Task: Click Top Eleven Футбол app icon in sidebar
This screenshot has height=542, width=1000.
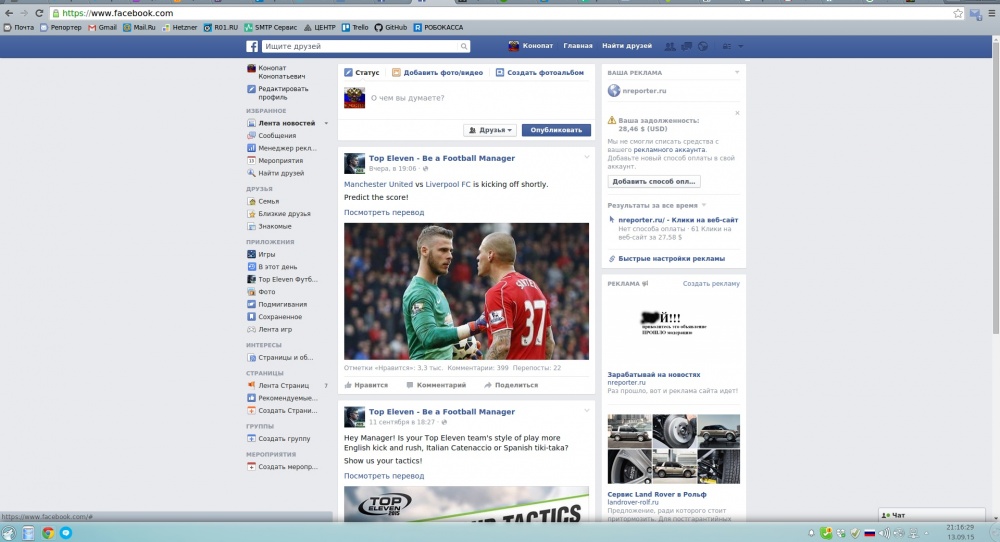Action: pyautogui.click(x=251, y=279)
